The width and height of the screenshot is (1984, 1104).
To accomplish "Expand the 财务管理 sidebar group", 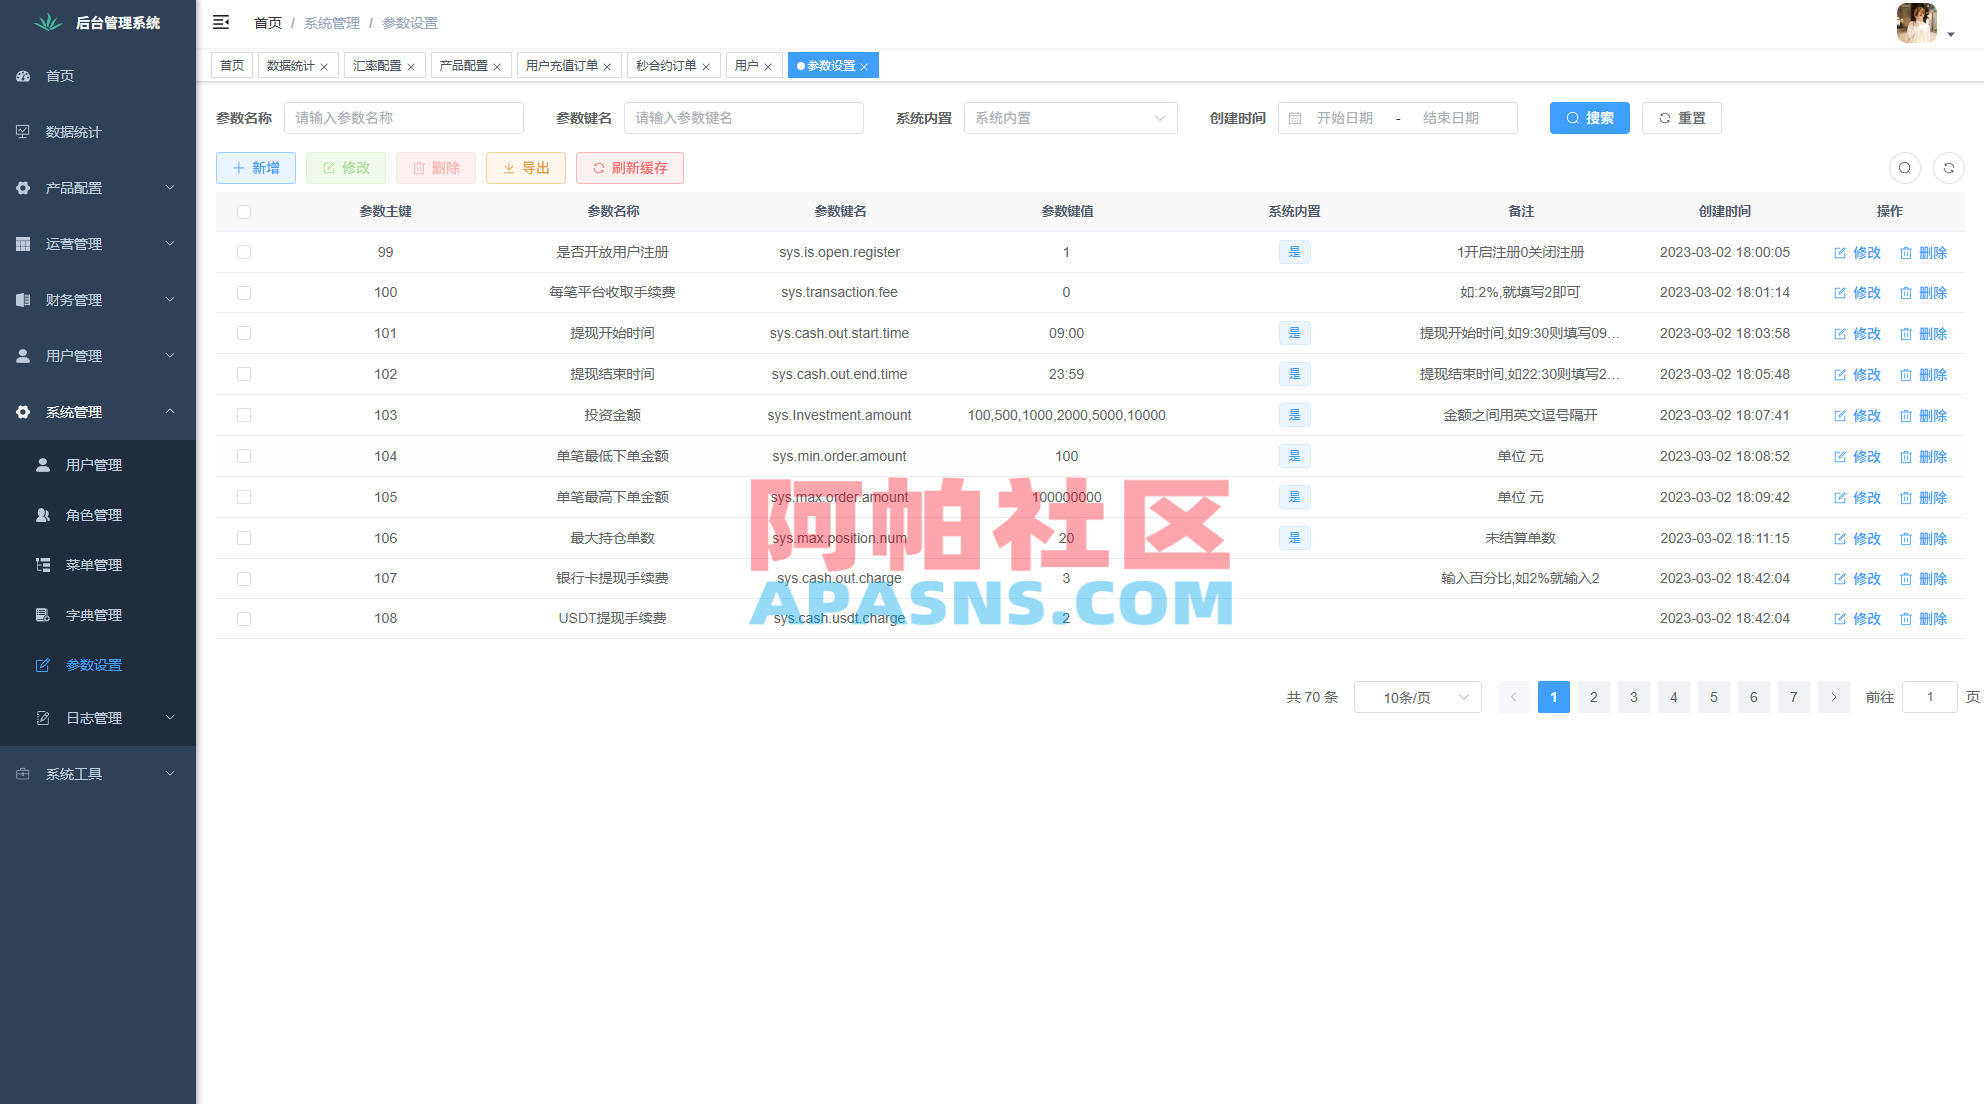I will 75,299.
